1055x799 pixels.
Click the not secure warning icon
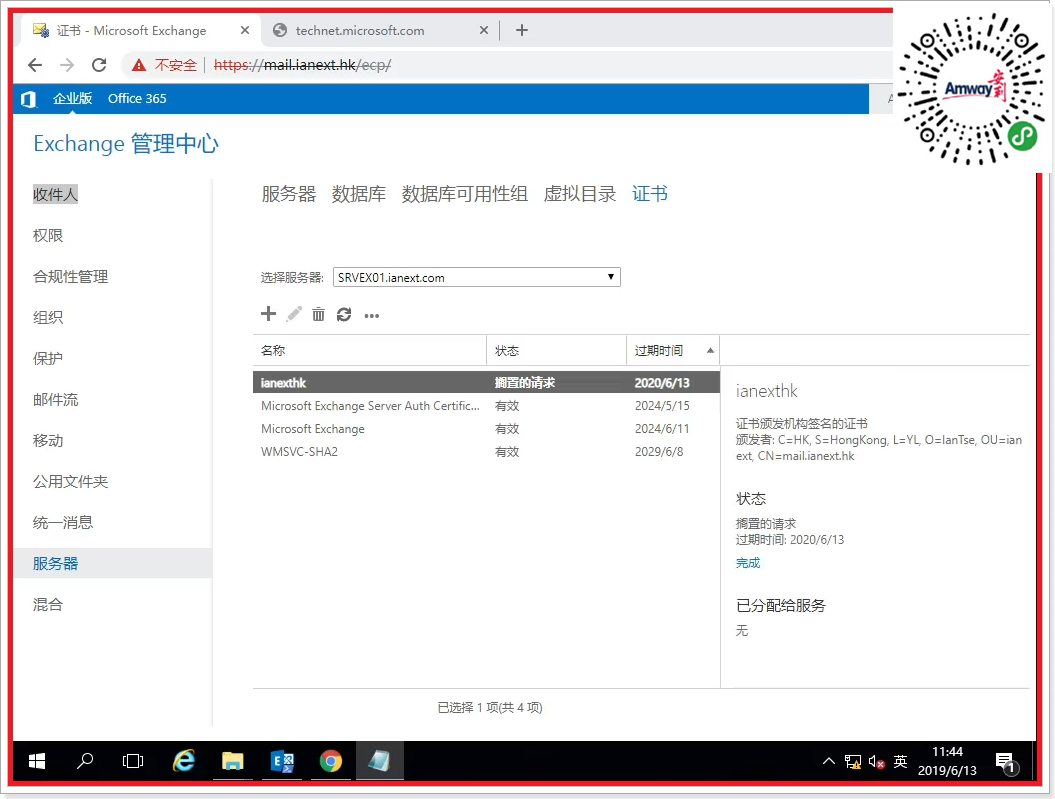point(139,65)
